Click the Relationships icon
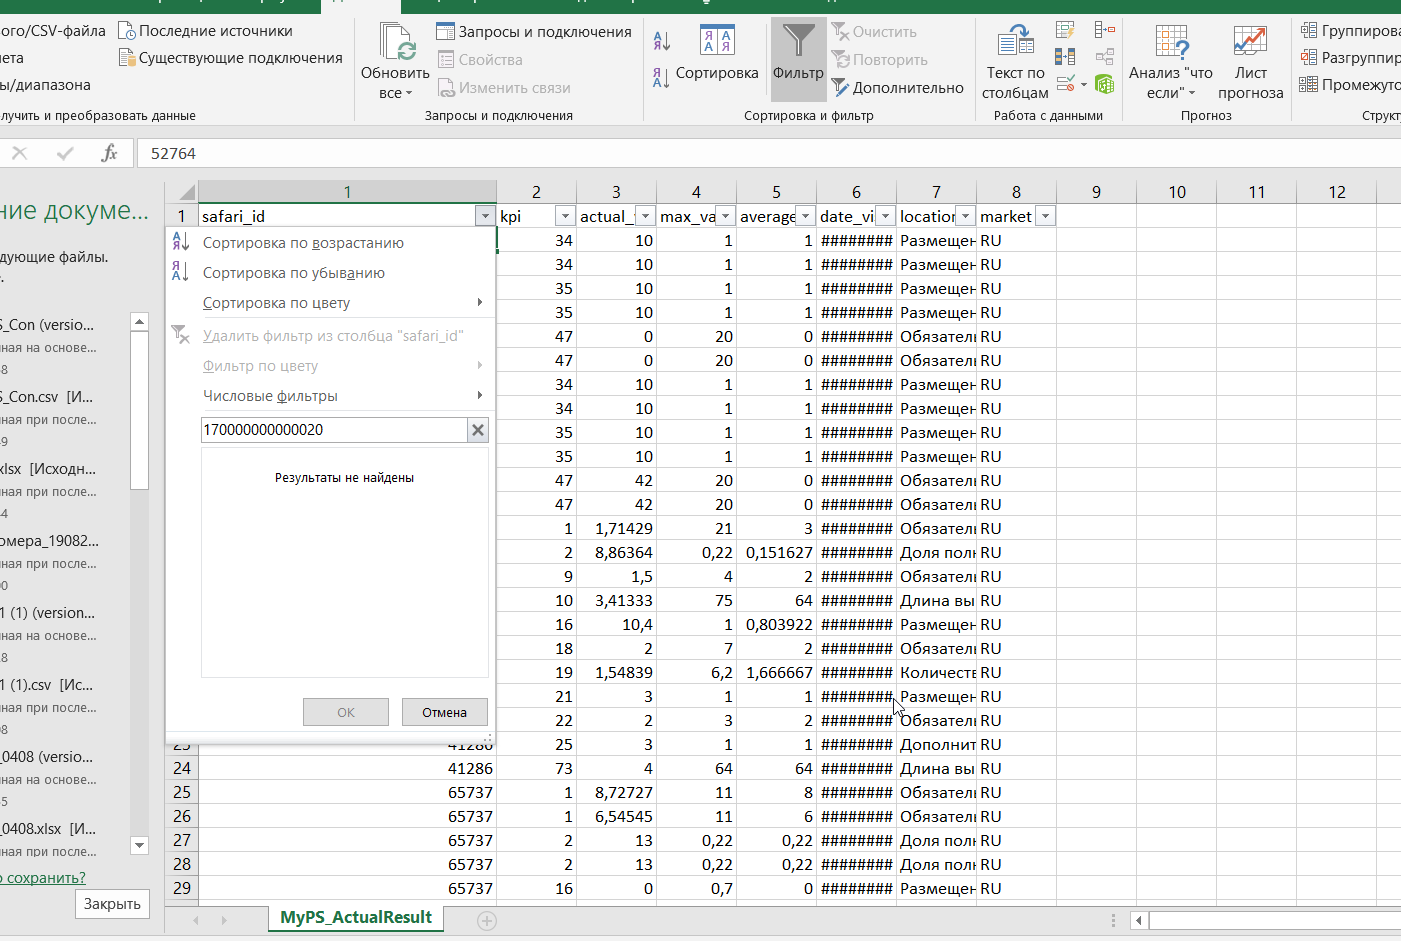The height and width of the screenshot is (941, 1401). tap(1105, 57)
